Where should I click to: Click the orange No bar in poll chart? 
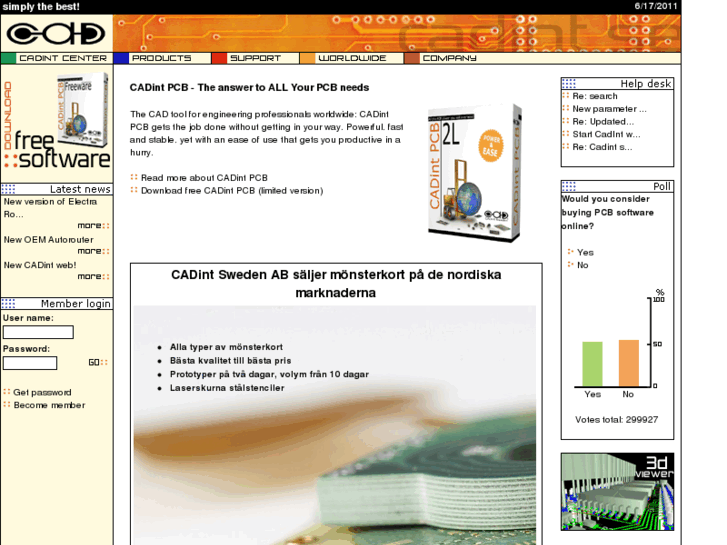pyautogui.click(x=629, y=363)
